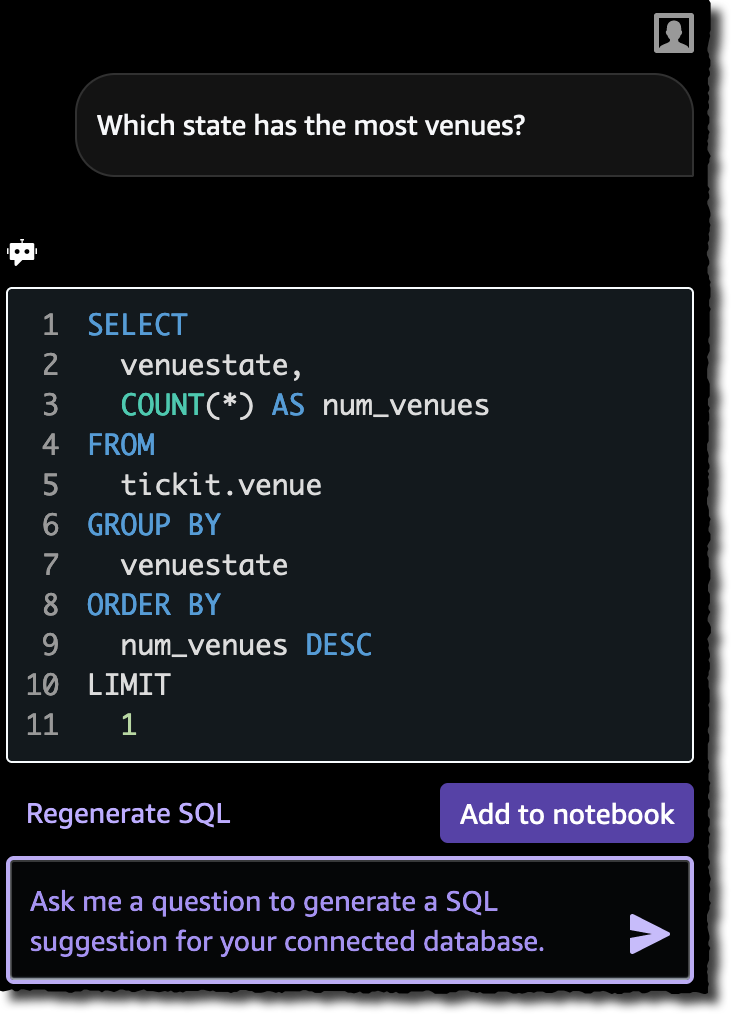Click the FROM keyword on line 4
732x1014 pixels.
pos(121,444)
